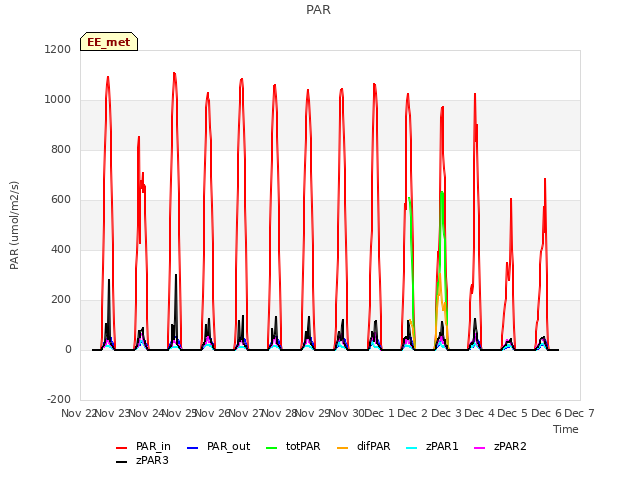Click the Dec 1 x-axis tick label

tap(379, 413)
